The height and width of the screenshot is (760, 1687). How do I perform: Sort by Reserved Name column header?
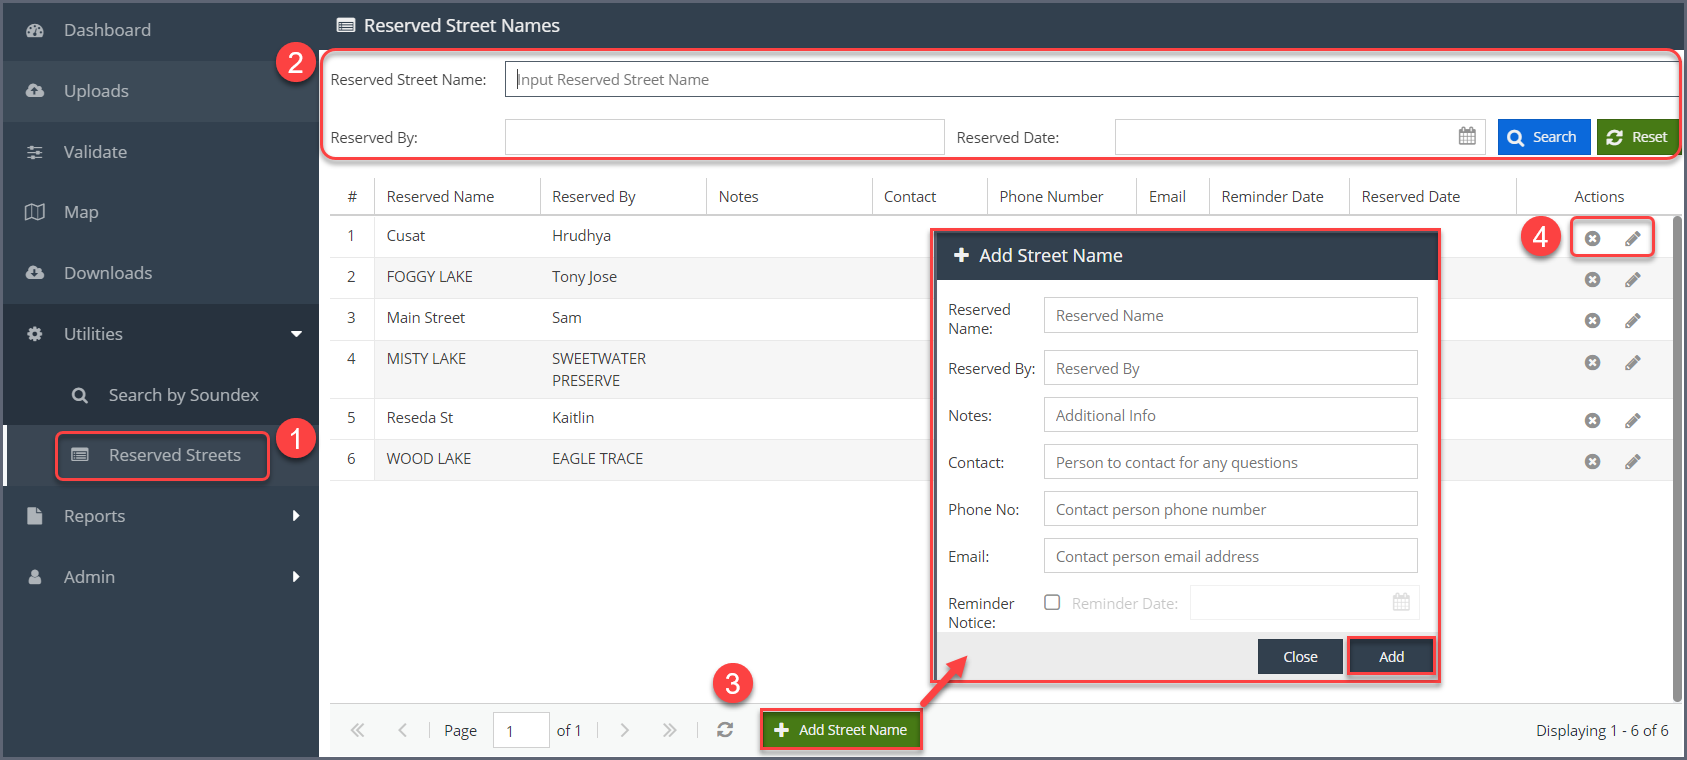point(457,197)
